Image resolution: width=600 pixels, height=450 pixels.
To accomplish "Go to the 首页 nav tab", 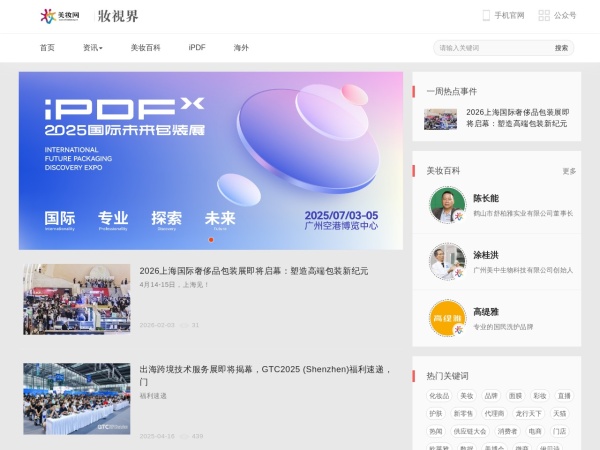I will point(47,48).
